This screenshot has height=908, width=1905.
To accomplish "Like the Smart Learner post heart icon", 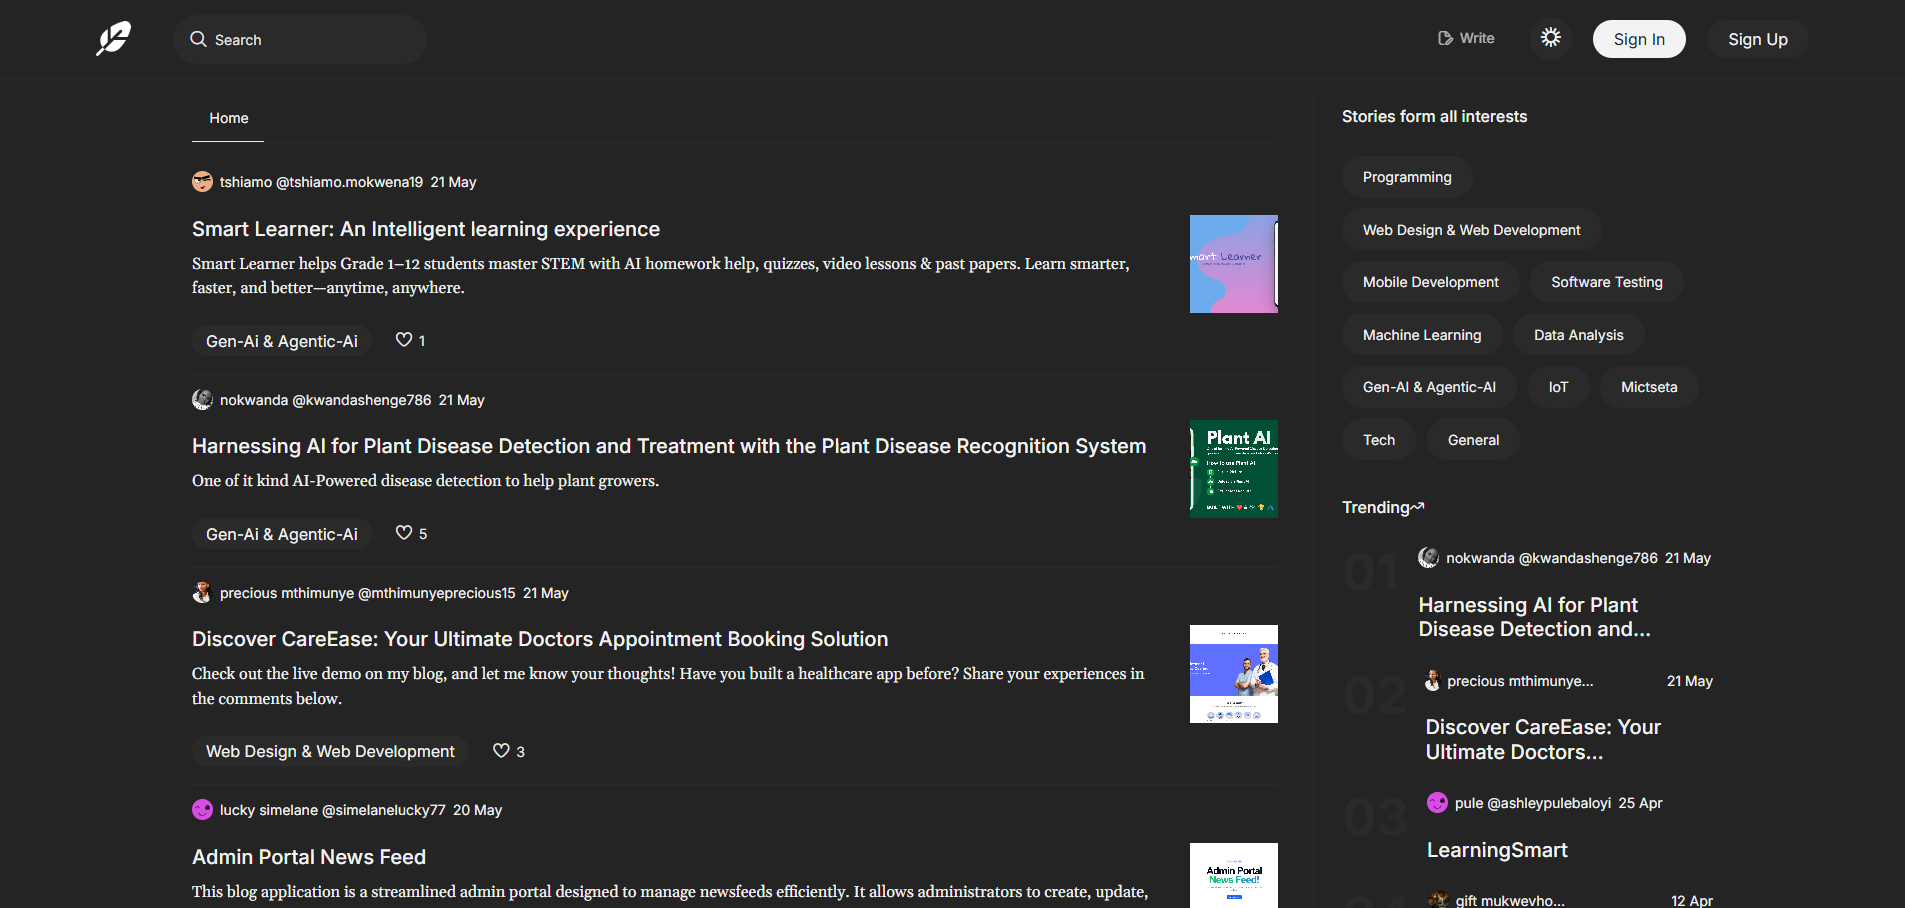I will pyautogui.click(x=404, y=340).
